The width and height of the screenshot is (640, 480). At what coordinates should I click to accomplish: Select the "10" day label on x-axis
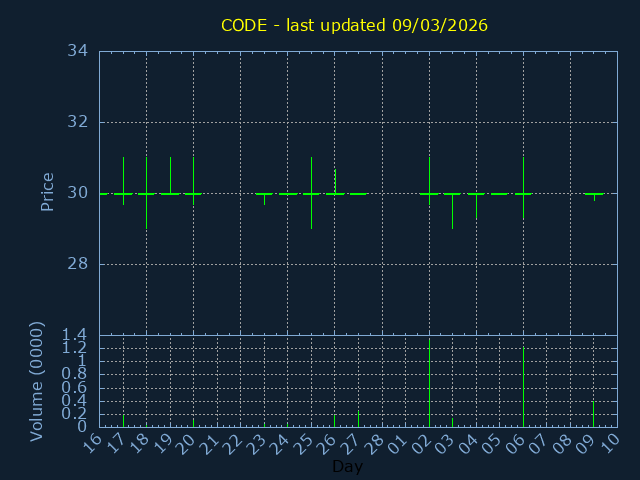613,442
